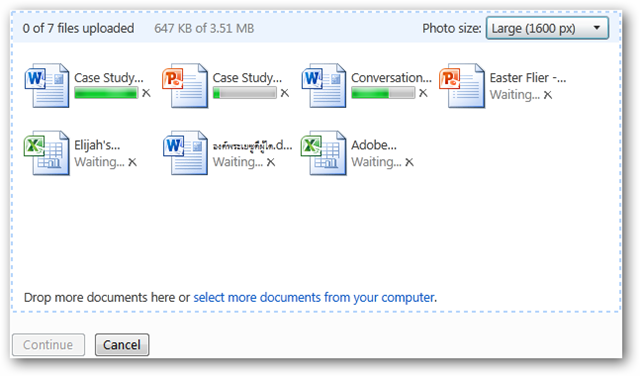Click the PowerPoint icon for Easter Flier file
The width and height of the screenshot is (640, 376).
click(462, 85)
